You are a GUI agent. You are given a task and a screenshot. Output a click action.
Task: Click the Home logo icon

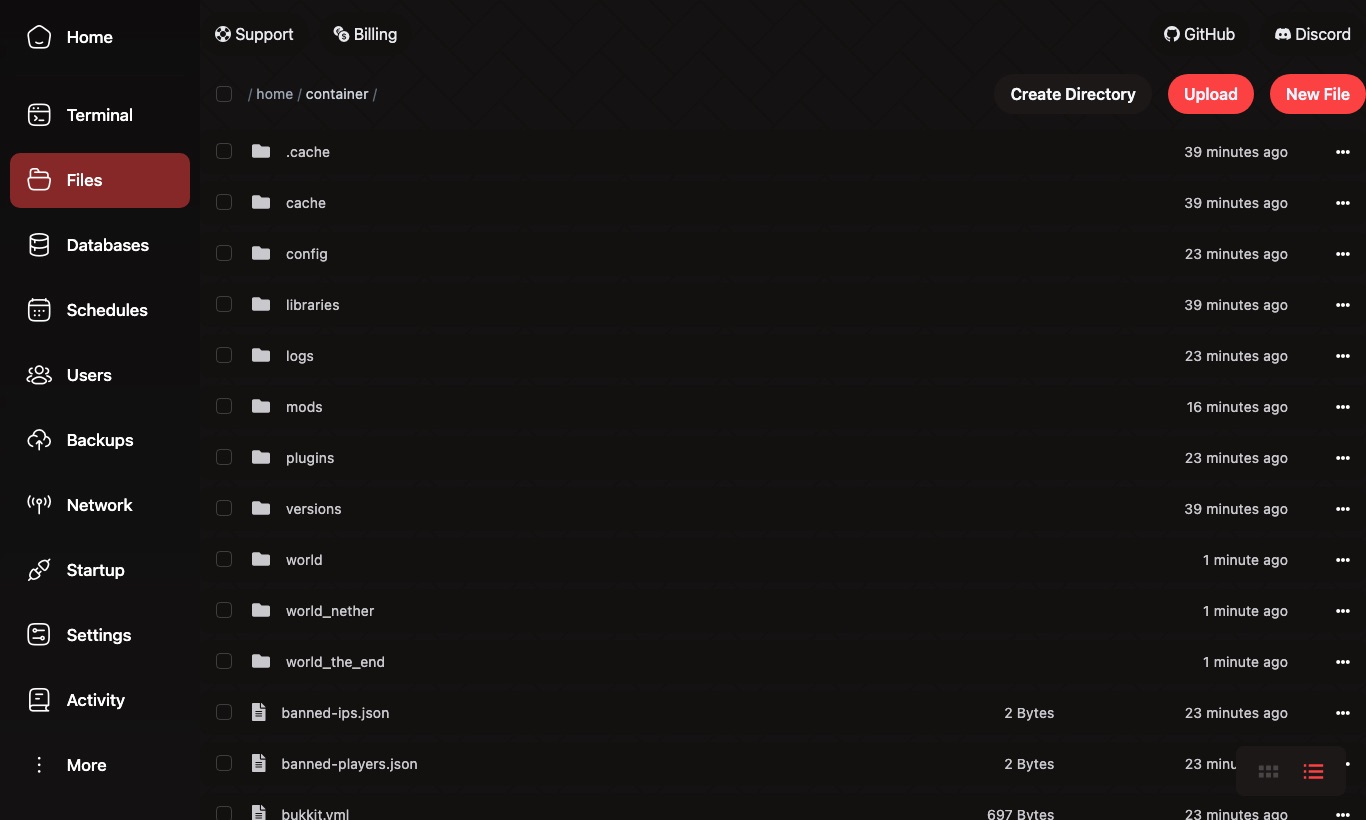click(39, 37)
